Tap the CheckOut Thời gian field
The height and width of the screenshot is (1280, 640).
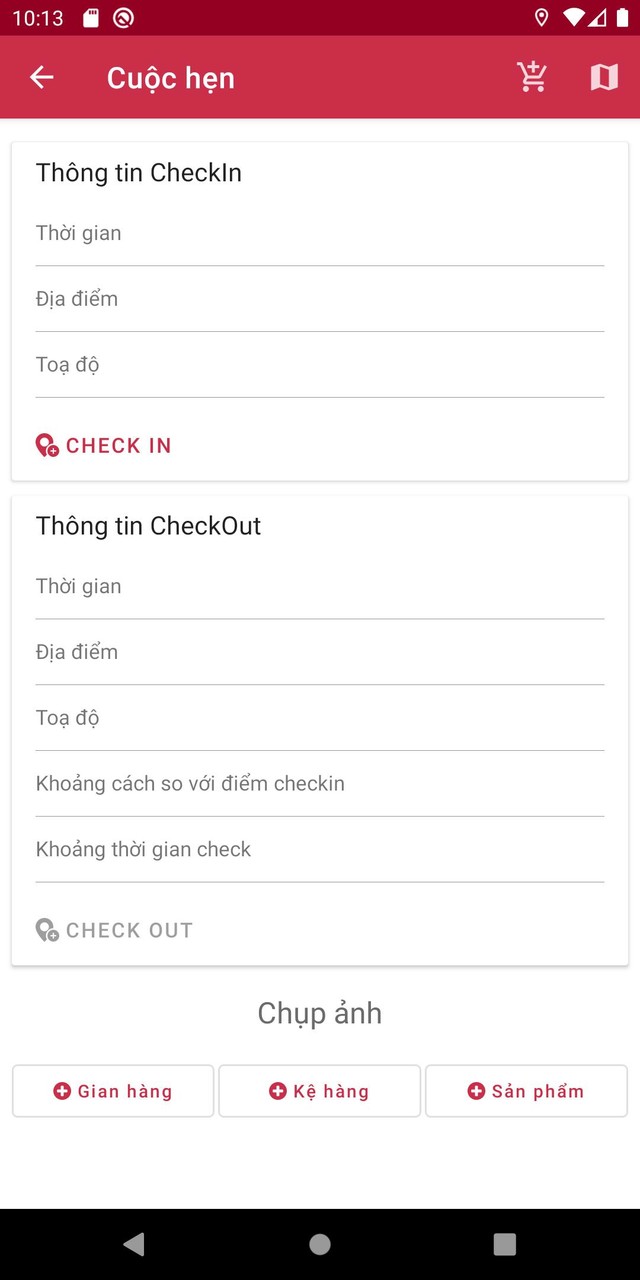pyautogui.click(x=320, y=587)
